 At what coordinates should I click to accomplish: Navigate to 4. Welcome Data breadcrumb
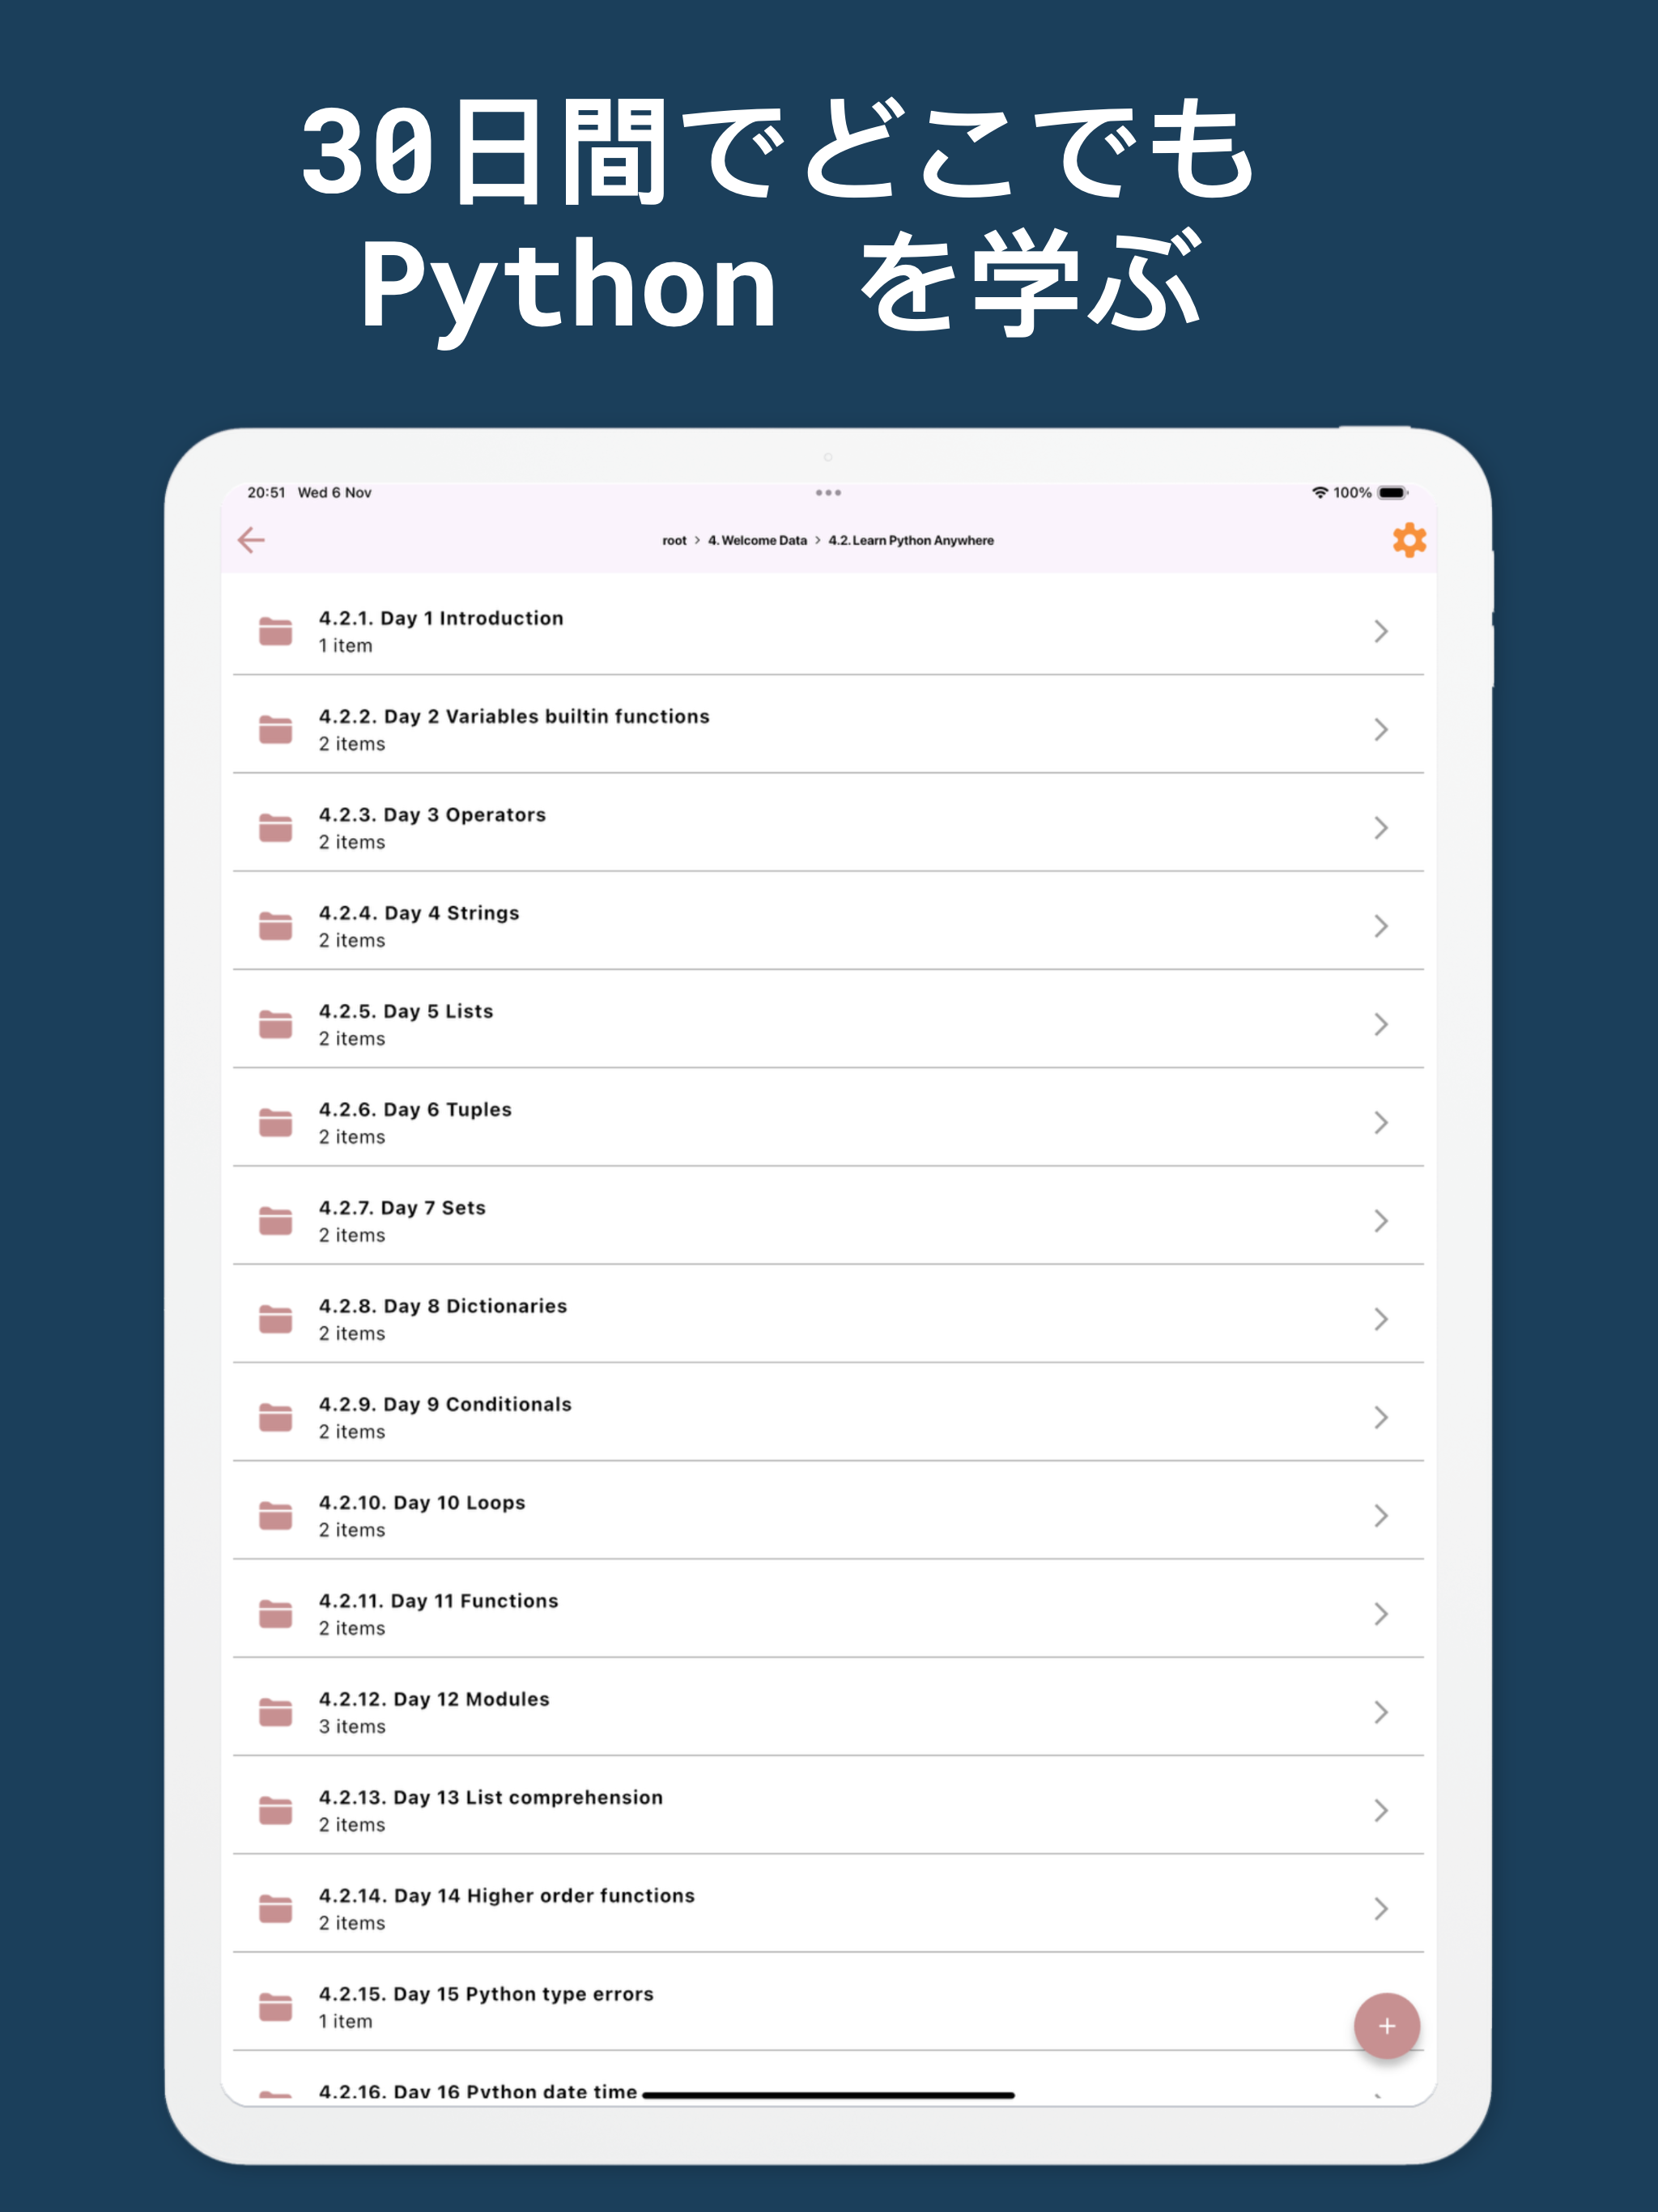coord(757,540)
